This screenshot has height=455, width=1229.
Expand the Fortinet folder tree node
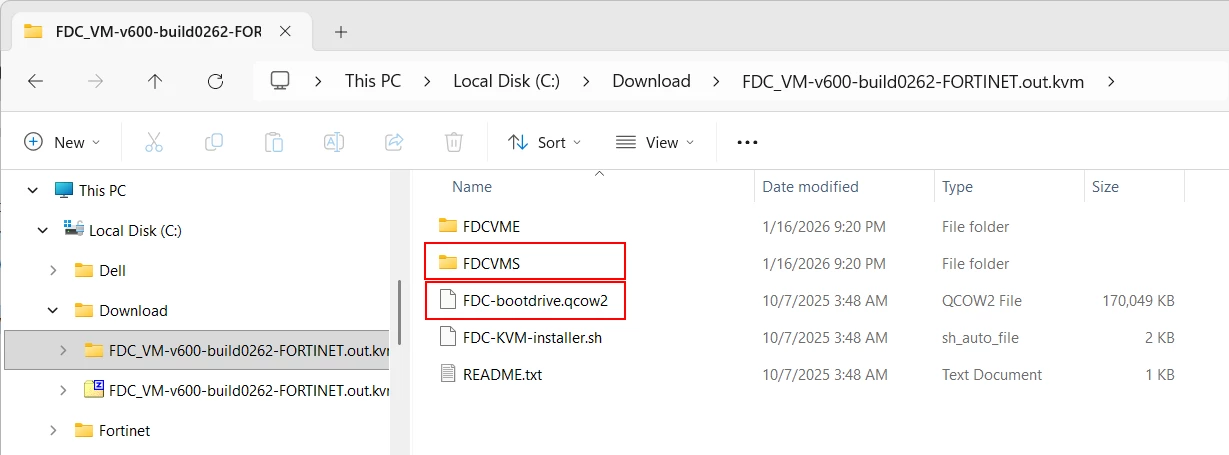(53, 430)
